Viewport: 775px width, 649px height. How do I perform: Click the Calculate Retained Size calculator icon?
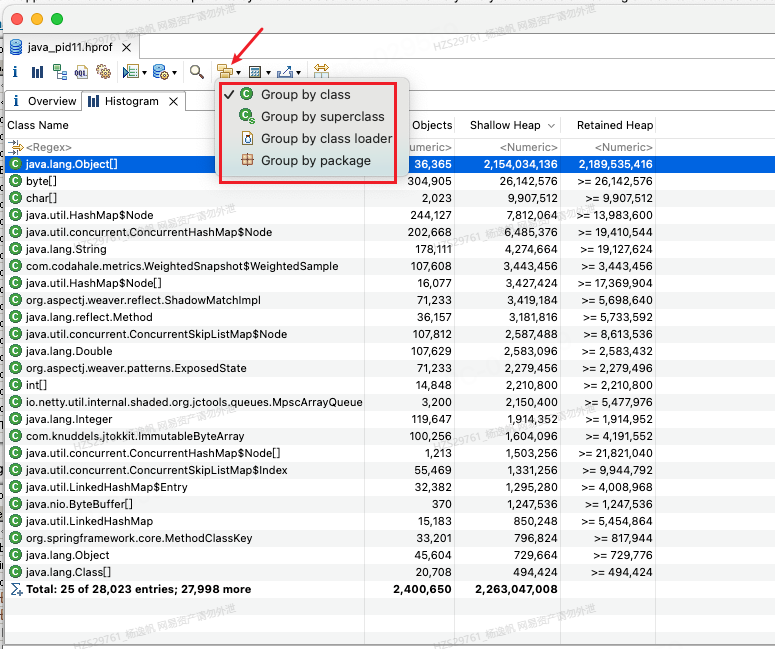255,72
